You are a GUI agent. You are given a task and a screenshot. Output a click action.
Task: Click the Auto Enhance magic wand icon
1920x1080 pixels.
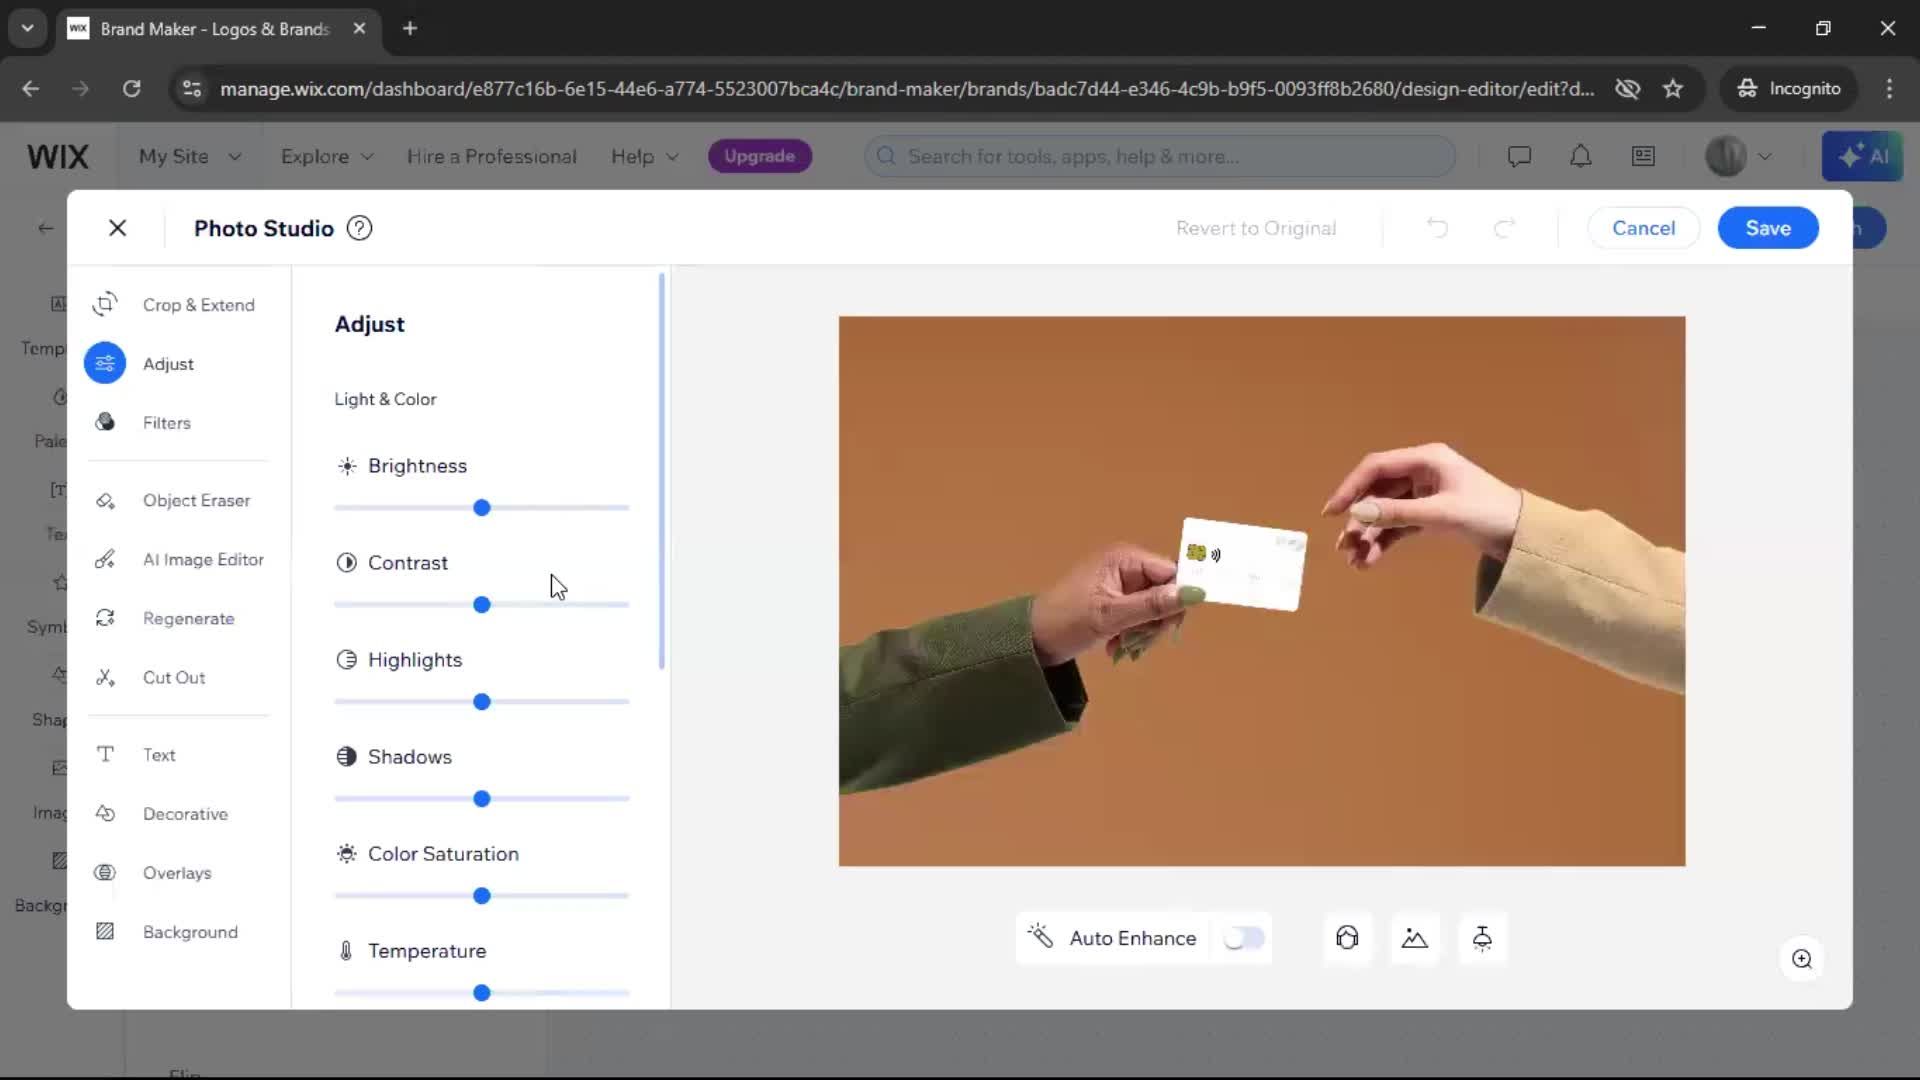point(1040,937)
